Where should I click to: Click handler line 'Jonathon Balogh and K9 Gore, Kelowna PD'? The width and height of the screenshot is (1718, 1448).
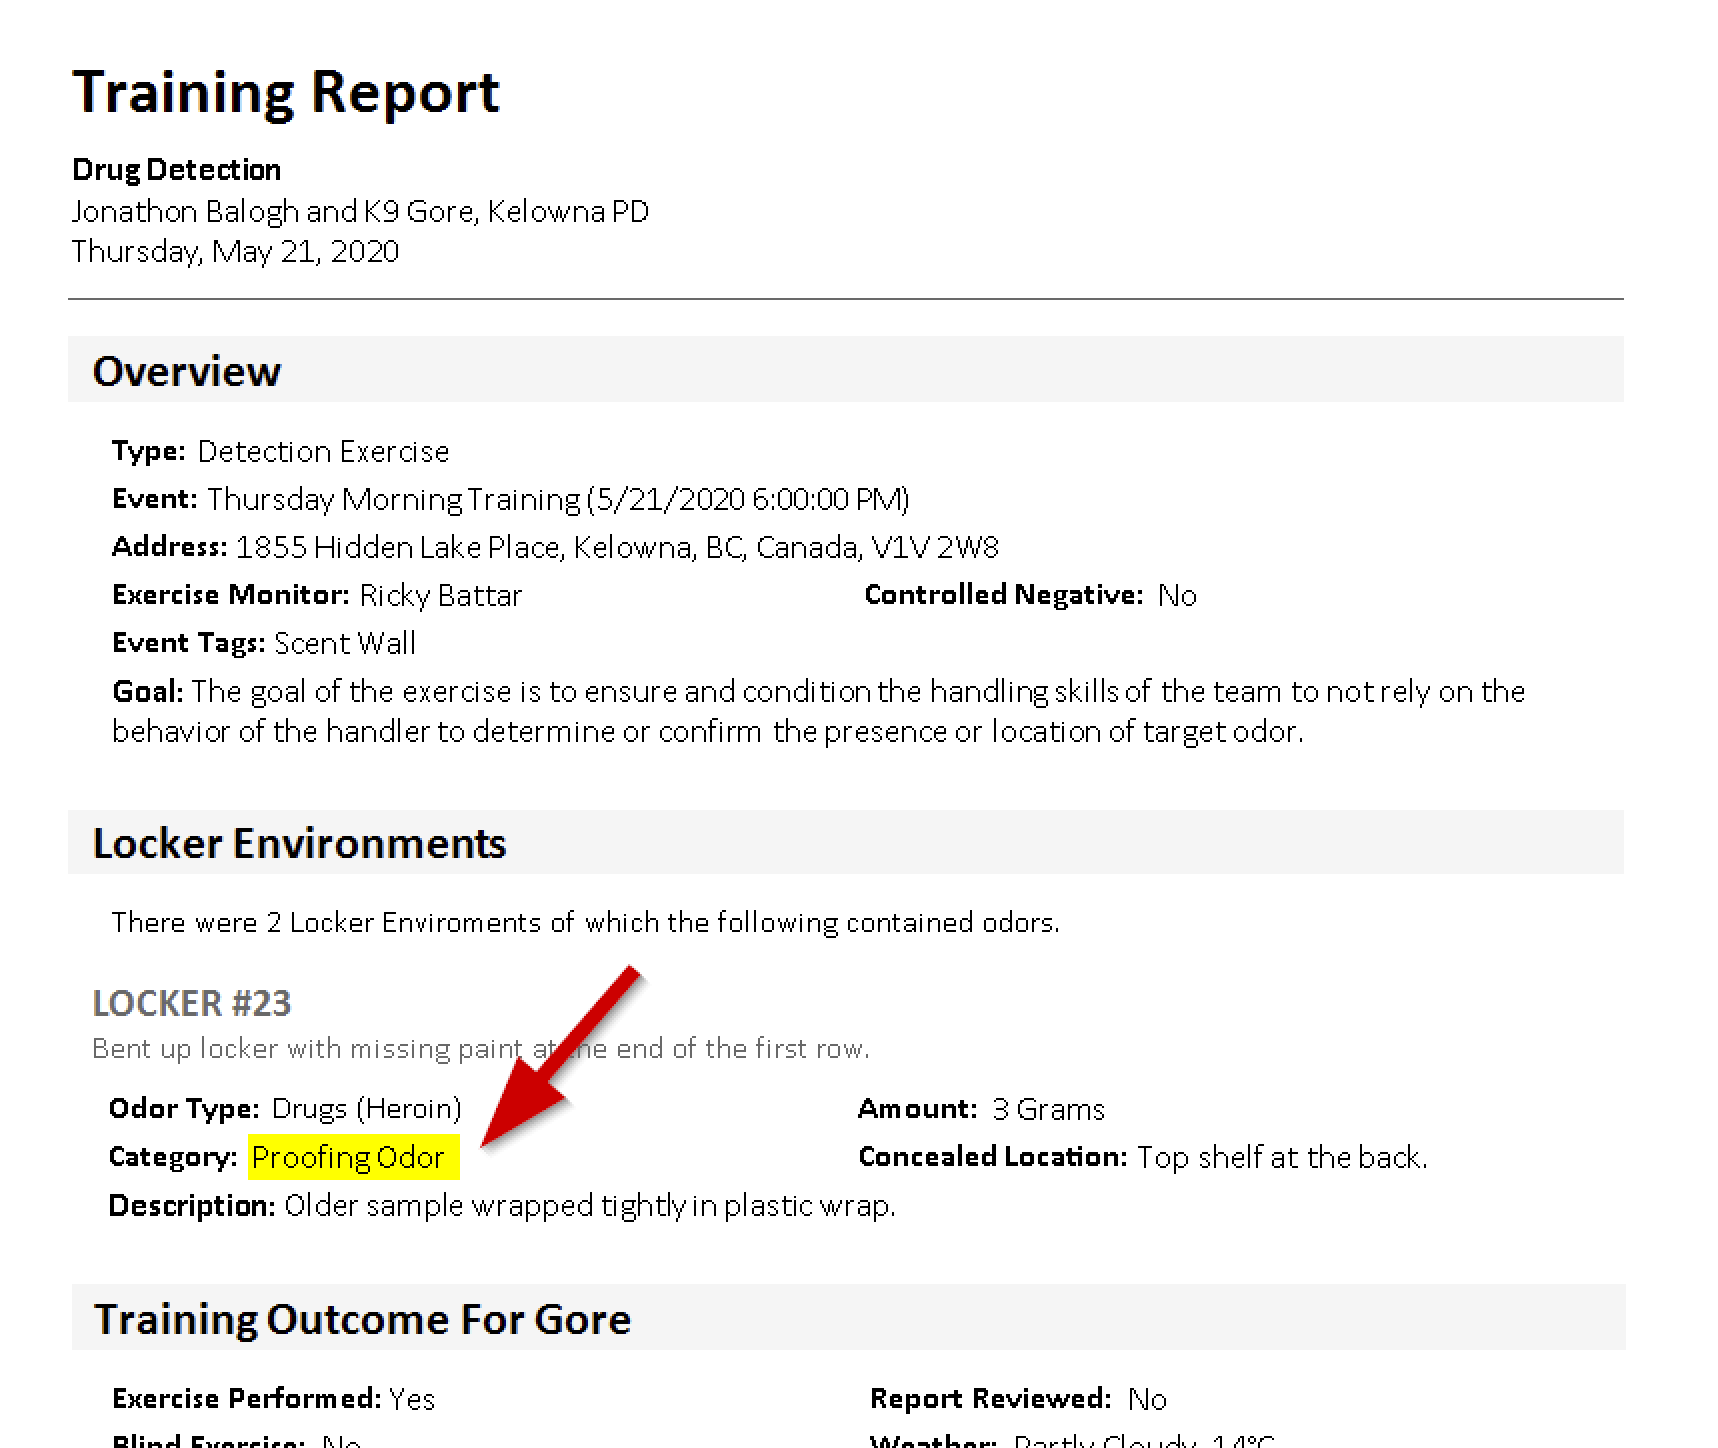(360, 211)
